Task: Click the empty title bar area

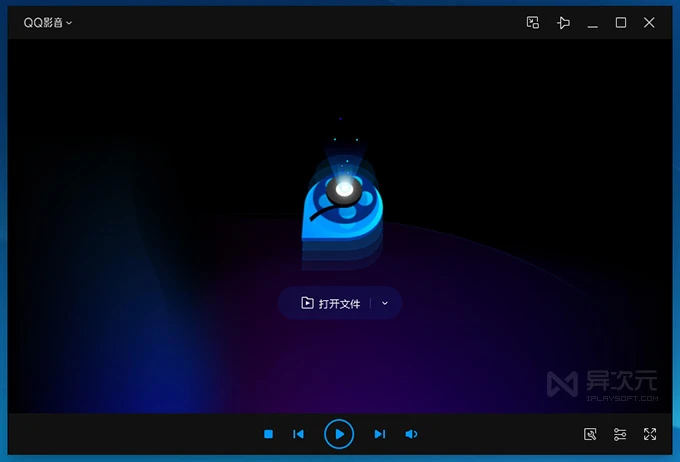Action: point(300,22)
